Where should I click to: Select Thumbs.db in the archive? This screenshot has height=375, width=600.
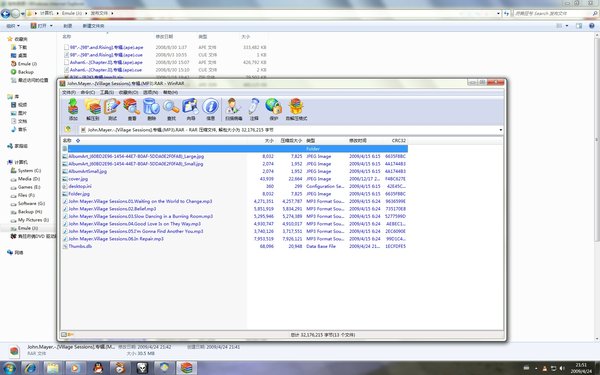[x=80, y=246]
